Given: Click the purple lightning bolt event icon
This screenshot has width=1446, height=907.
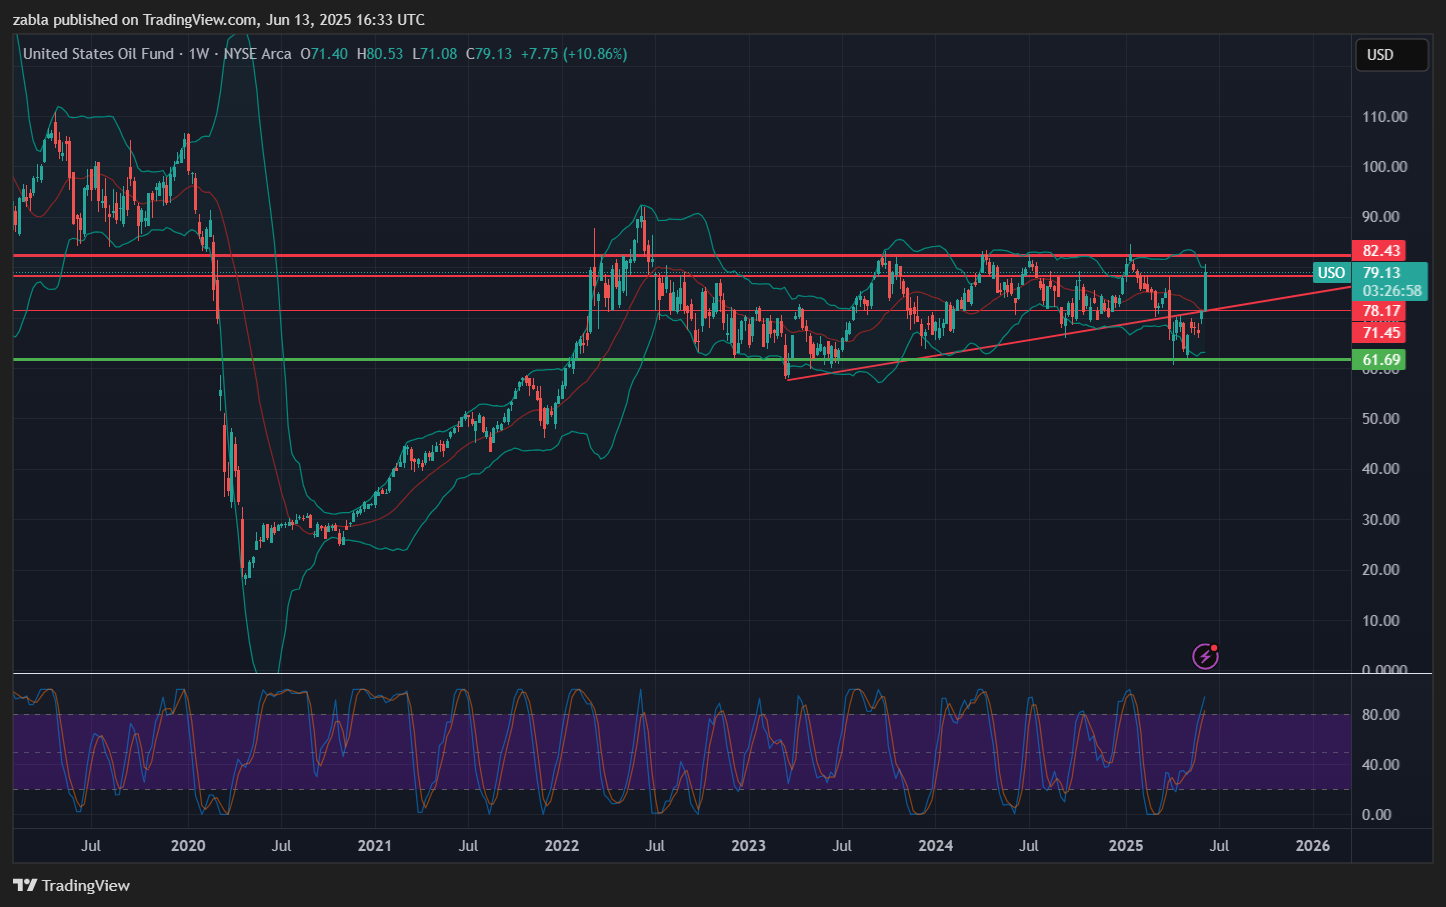Looking at the screenshot, I should (x=1205, y=656).
